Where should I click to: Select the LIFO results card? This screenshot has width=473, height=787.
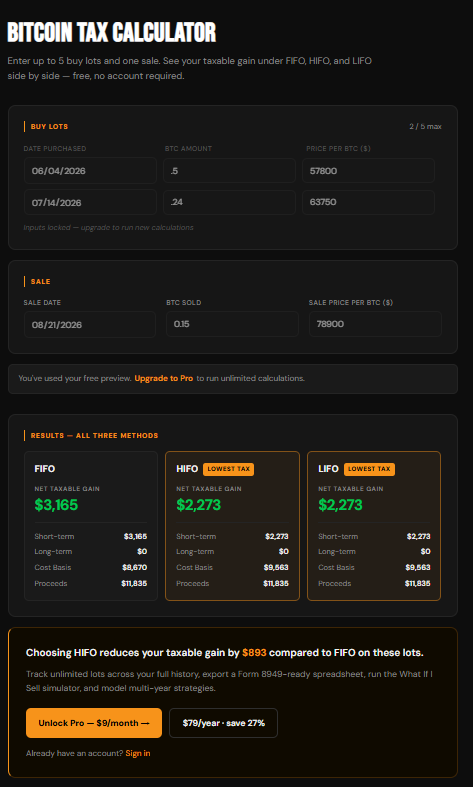[x=374, y=526]
